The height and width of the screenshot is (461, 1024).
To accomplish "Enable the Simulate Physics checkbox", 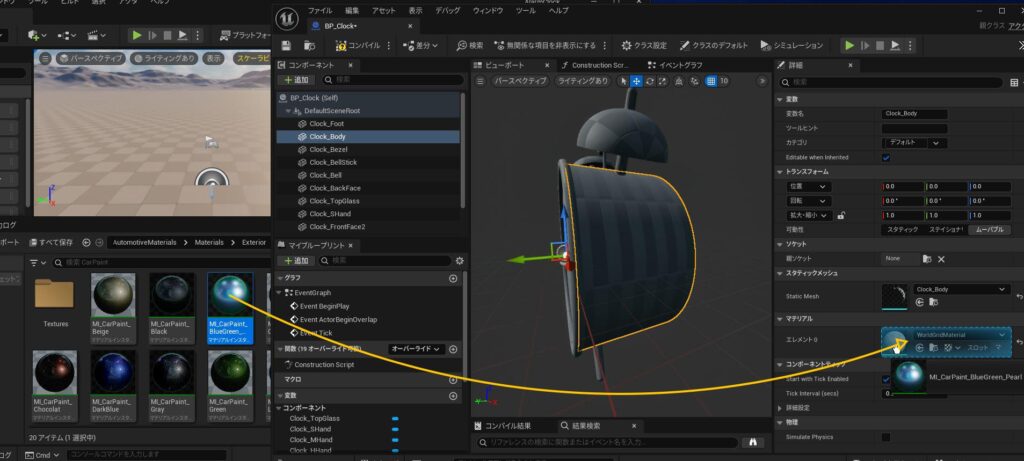I will [x=886, y=437].
